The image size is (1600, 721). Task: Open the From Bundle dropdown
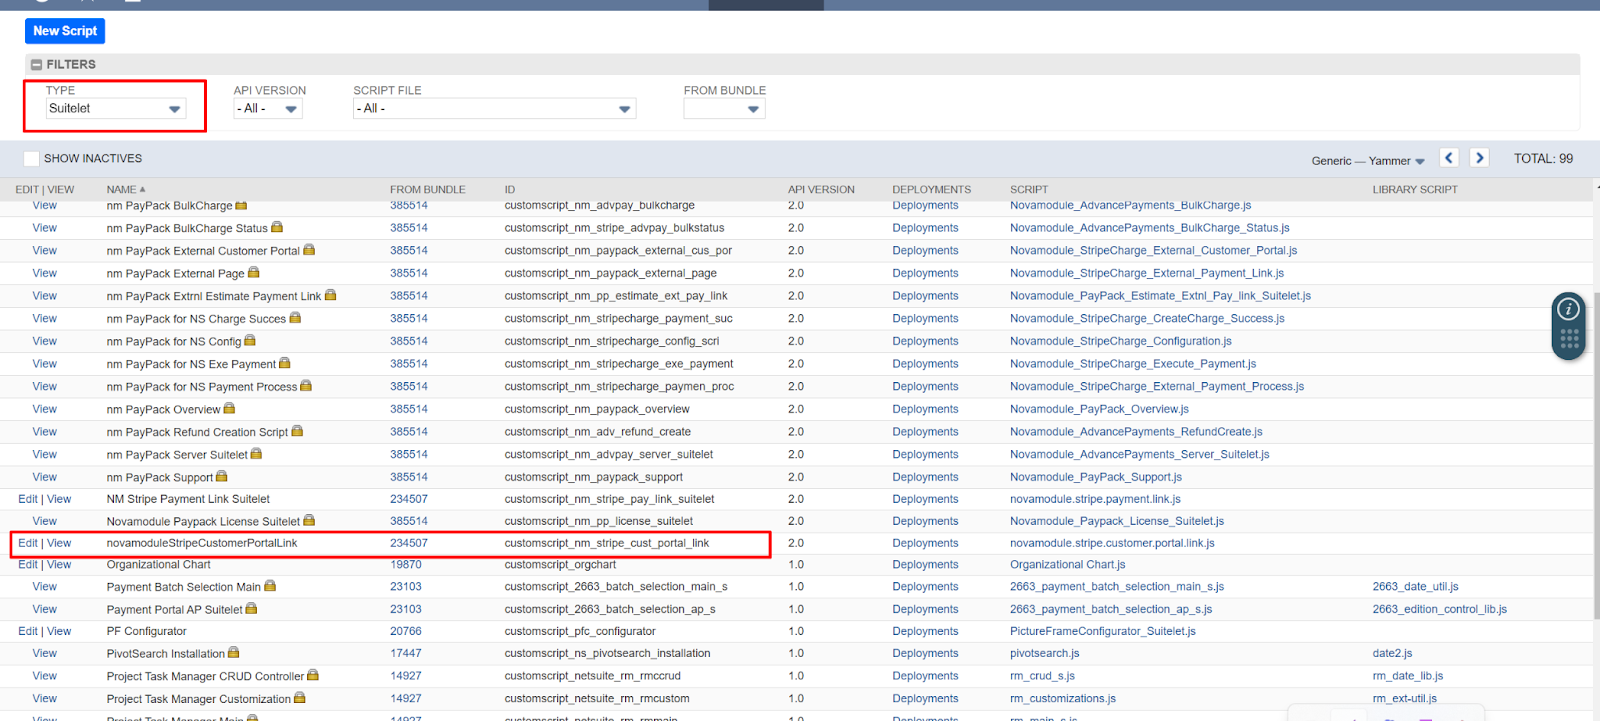coord(724,109)
